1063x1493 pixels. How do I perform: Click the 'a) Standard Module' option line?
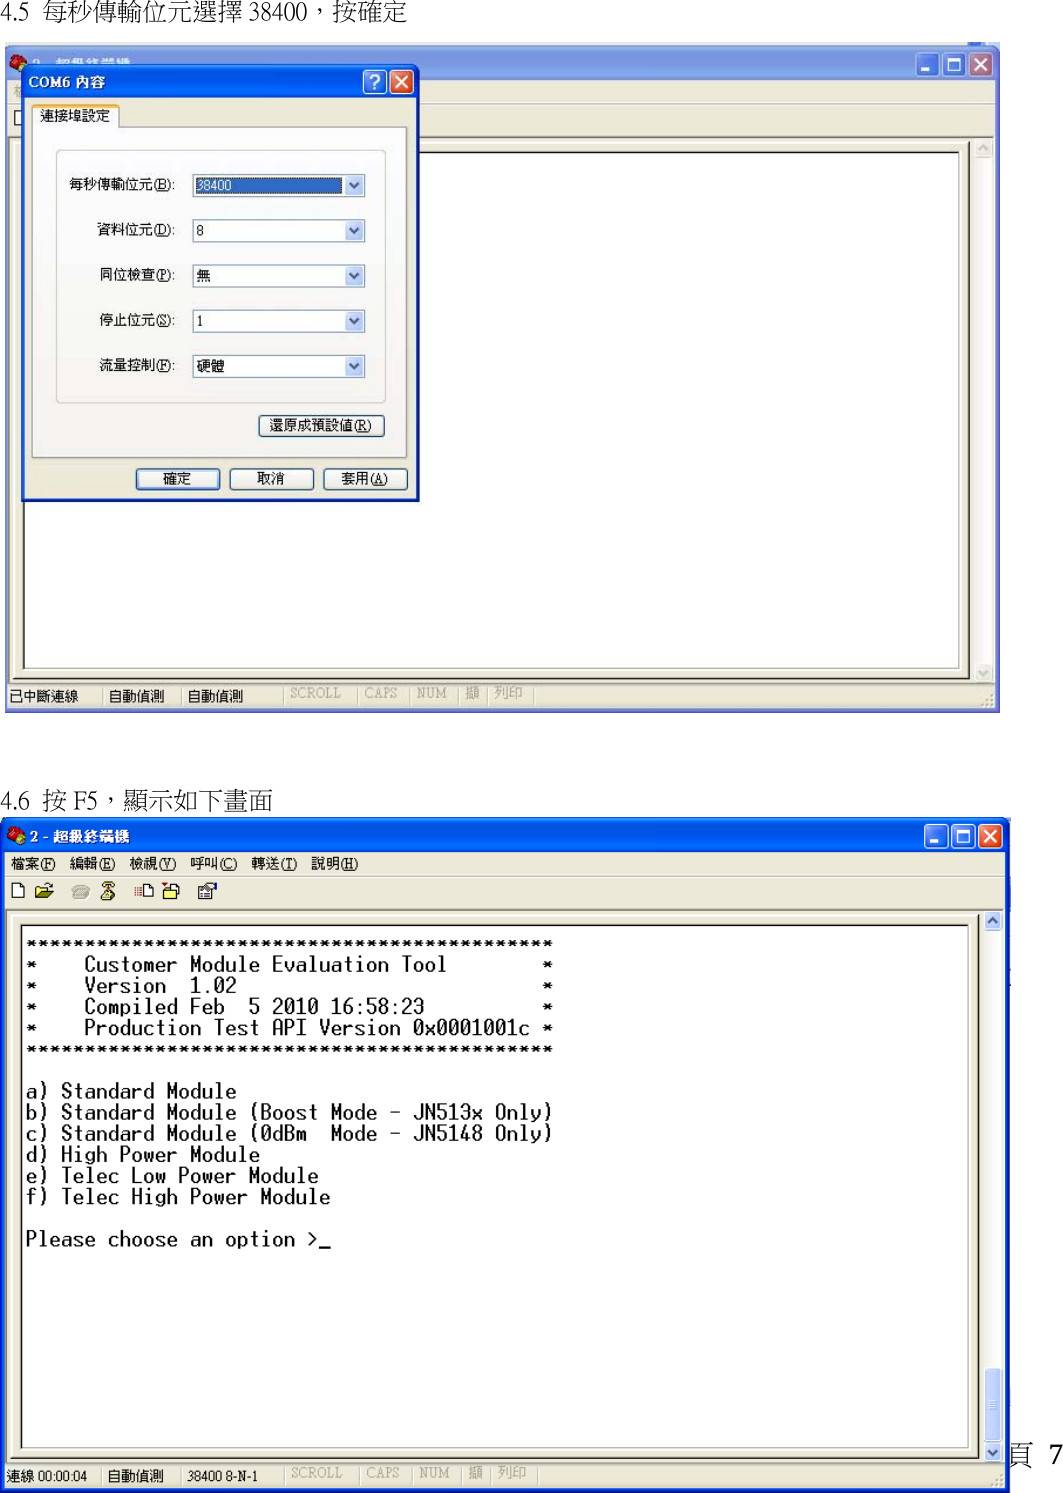(x=131, y=1091)
